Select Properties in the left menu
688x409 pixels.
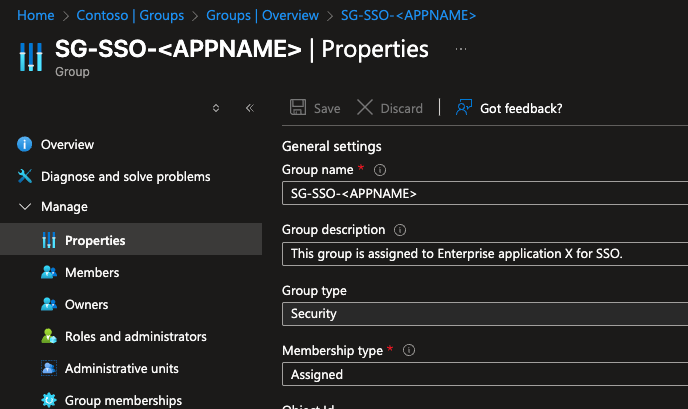pyautogui.click(x=95, y=241)
